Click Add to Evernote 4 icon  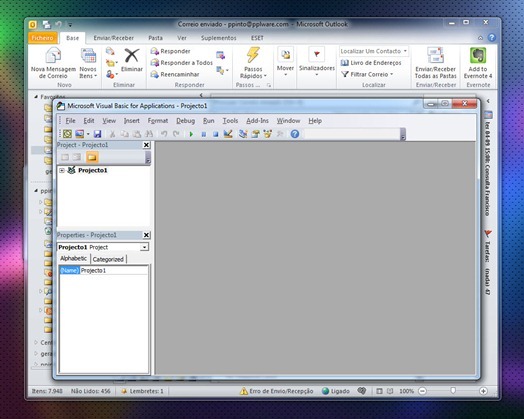pos(478,63)
